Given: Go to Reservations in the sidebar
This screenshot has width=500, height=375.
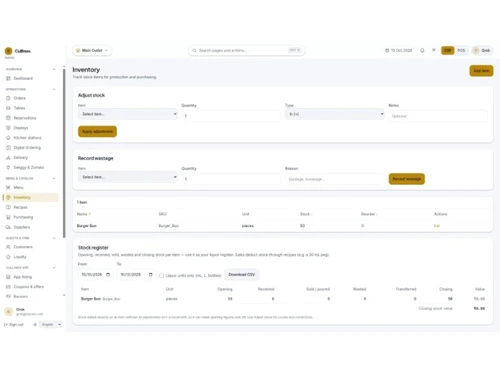Looking at the screenshot, I should pos(25,118).
